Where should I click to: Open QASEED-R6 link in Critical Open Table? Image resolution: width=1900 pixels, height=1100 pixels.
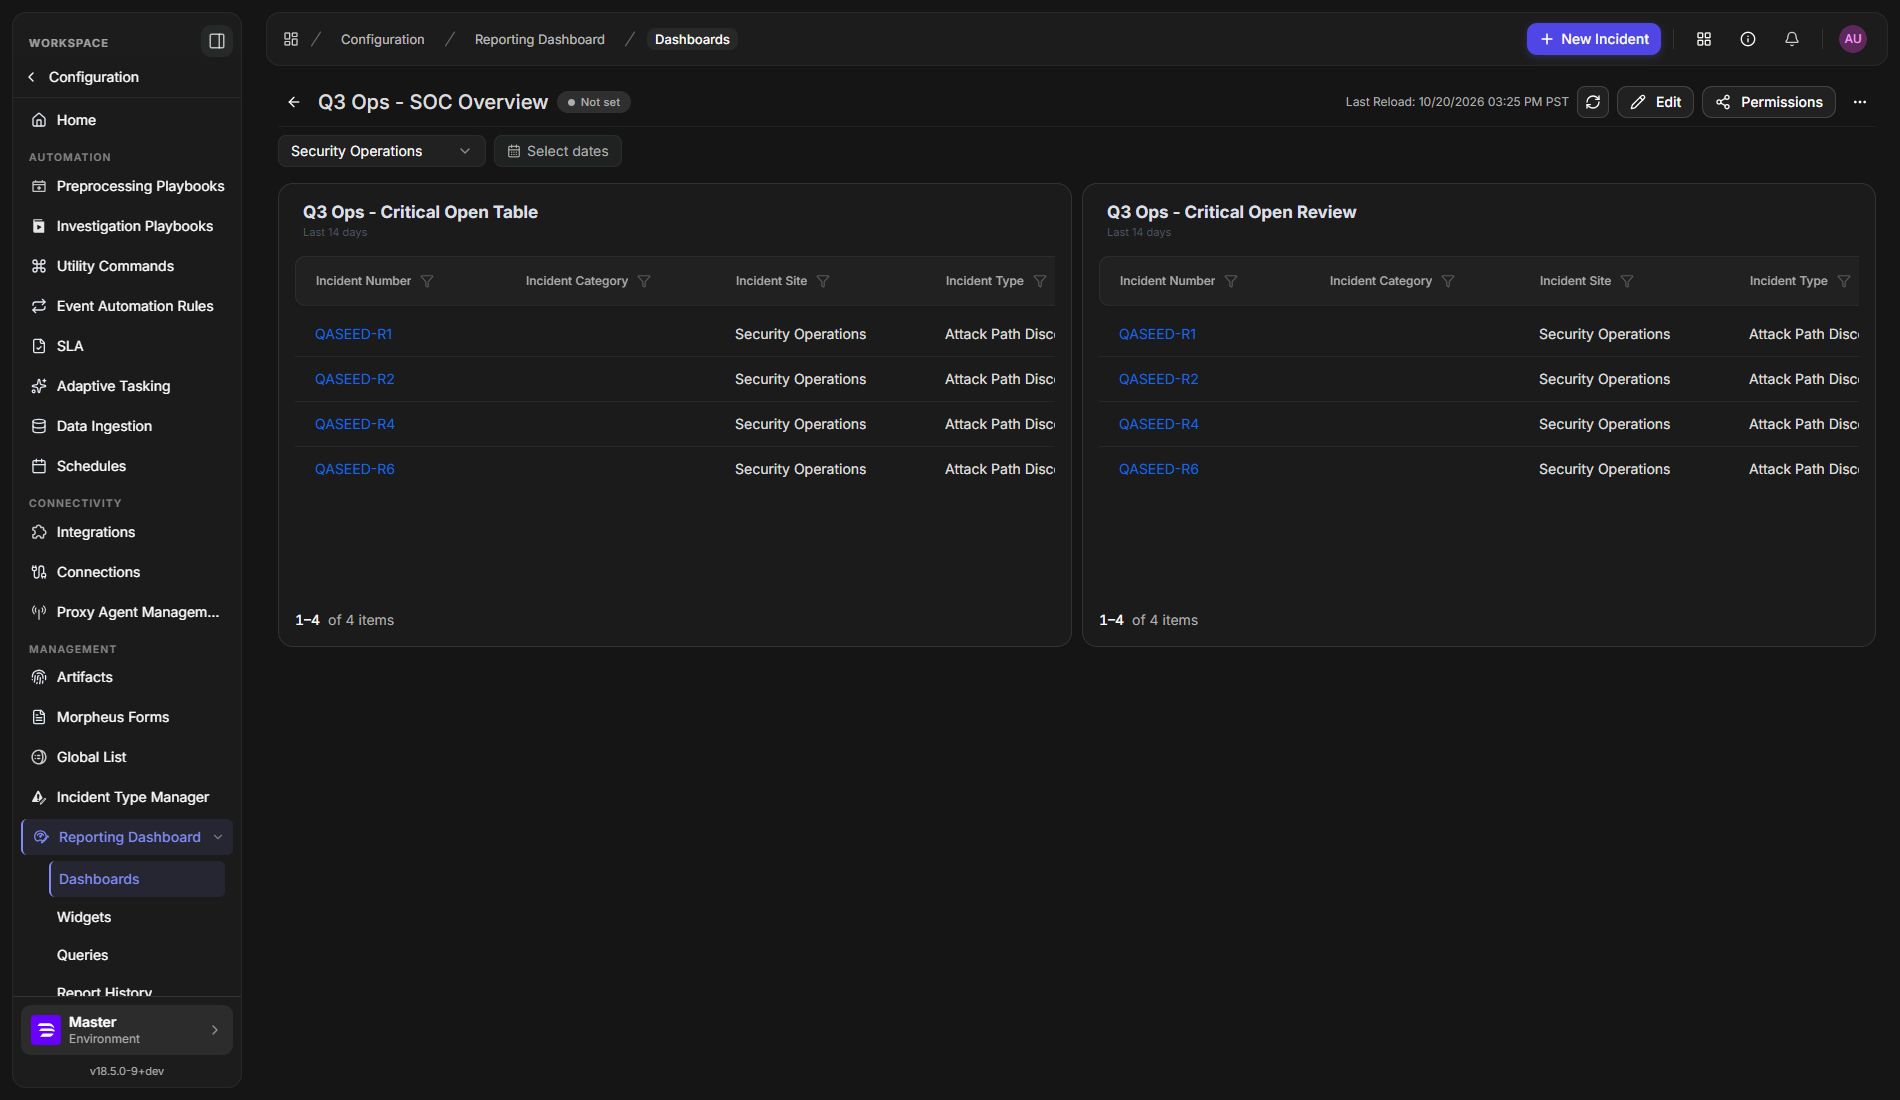[354, 469]
